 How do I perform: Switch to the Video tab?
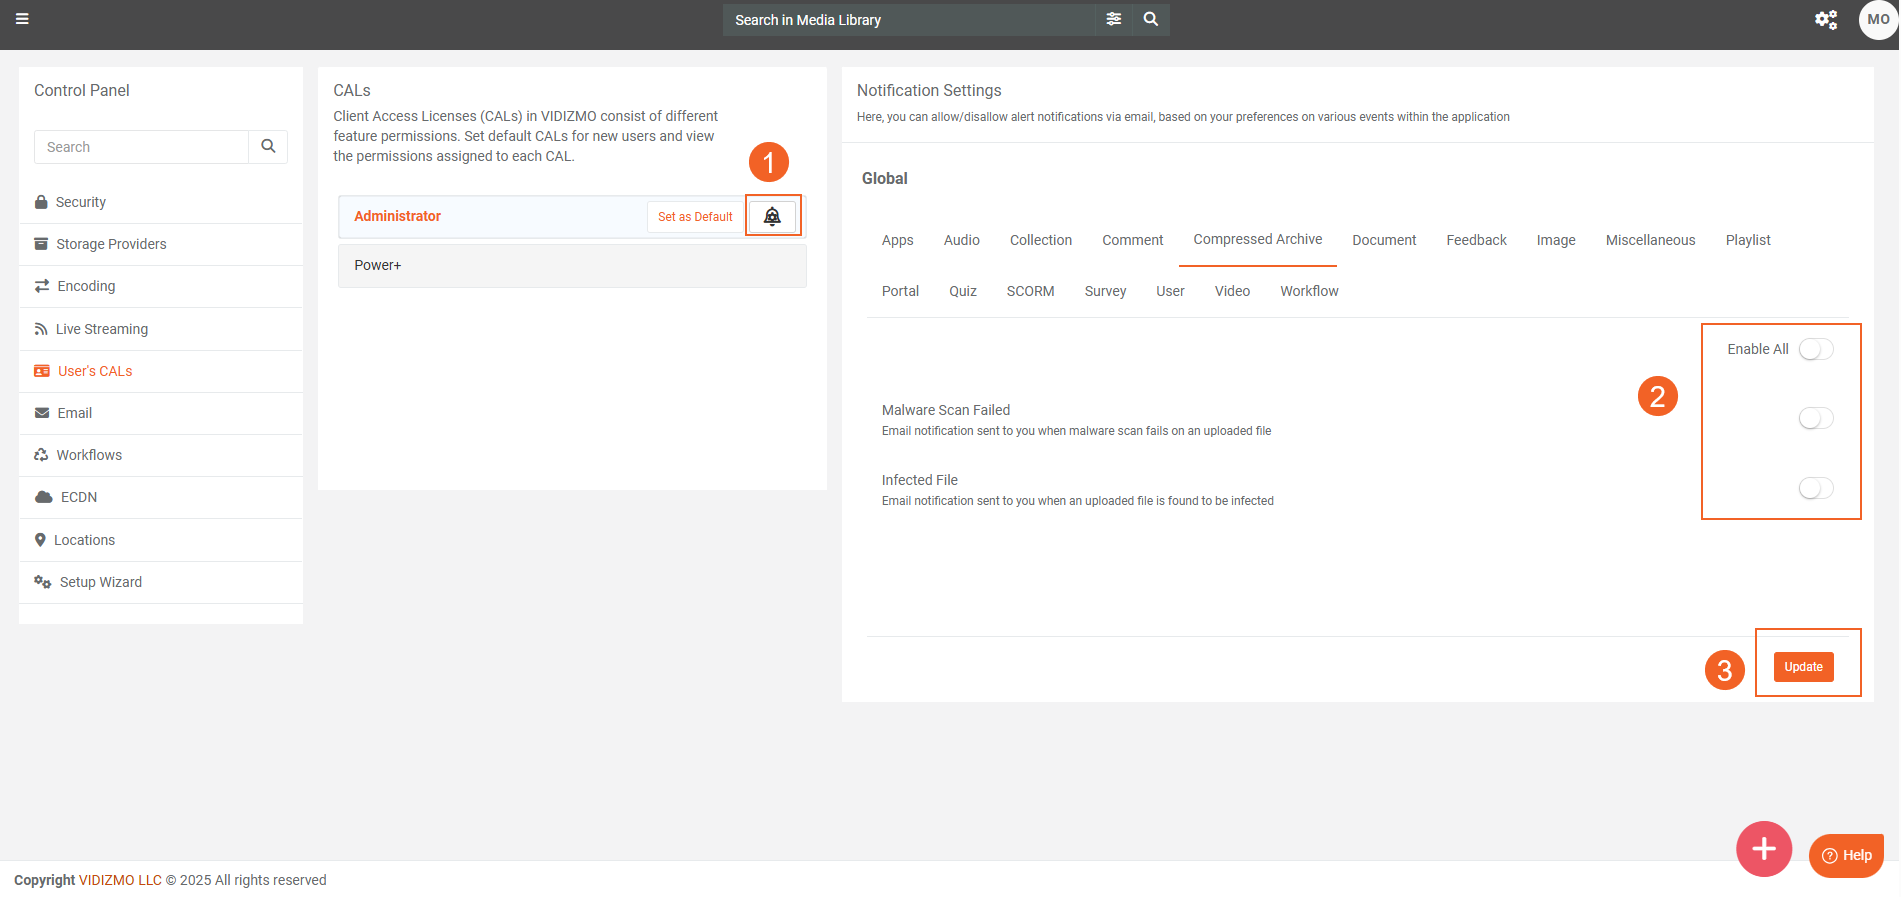click(x=1232, y=291)
